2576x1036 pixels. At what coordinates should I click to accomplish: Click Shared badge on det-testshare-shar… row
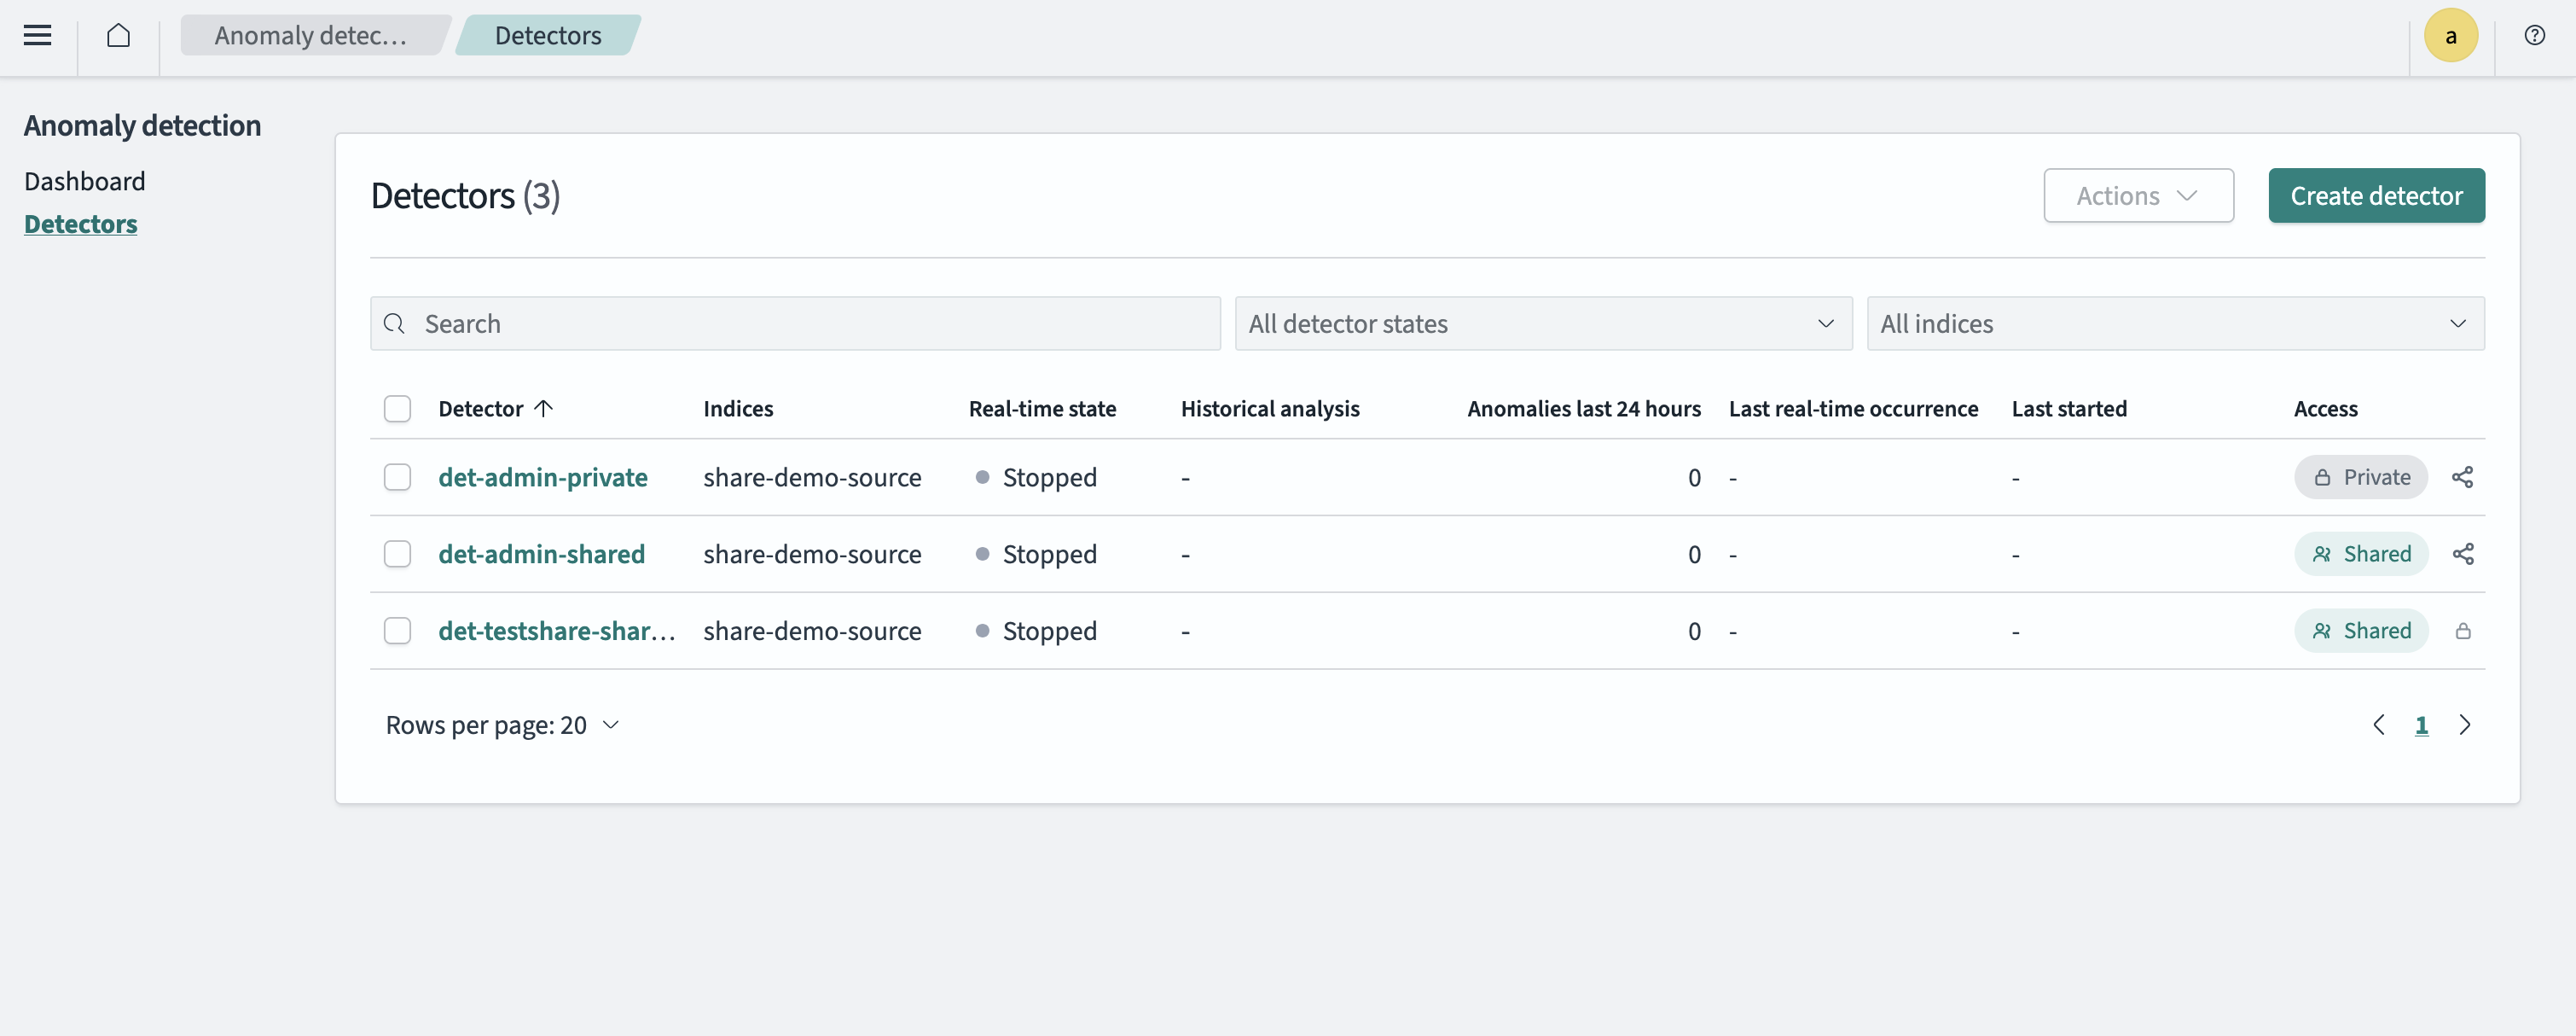click(x=2360, y=631)
